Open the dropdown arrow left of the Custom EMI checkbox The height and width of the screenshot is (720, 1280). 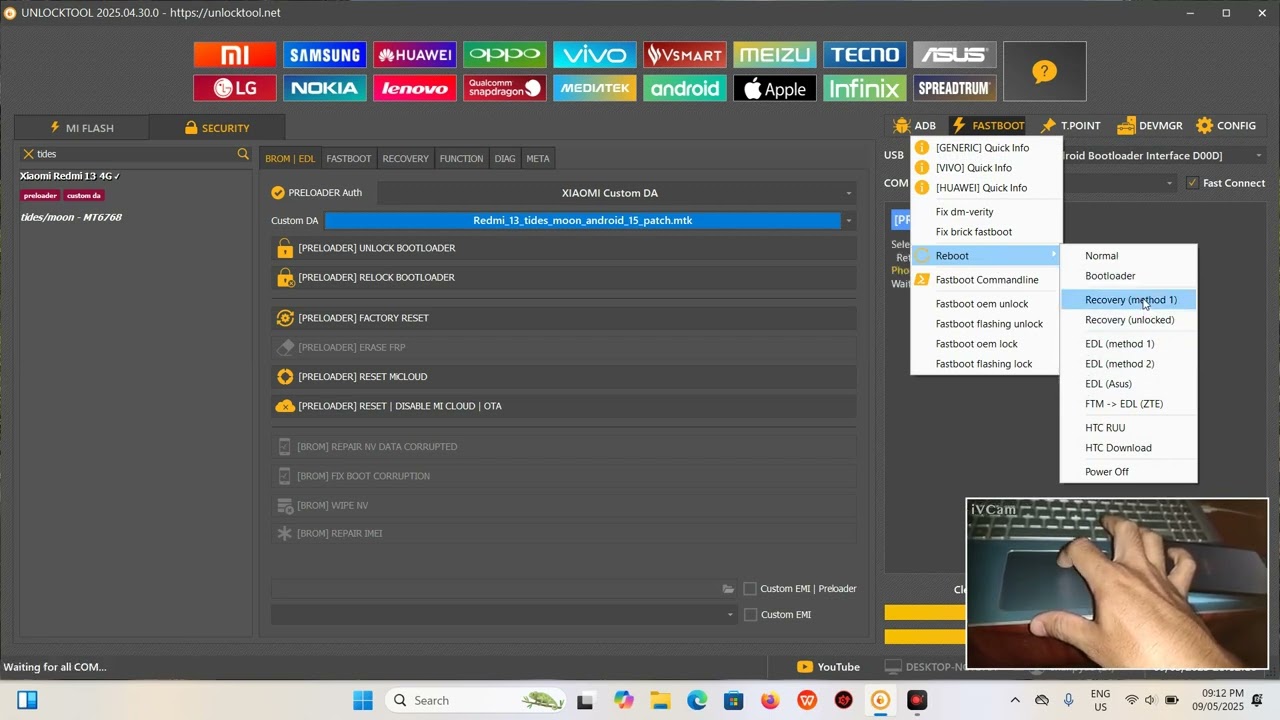pos(730,615)
